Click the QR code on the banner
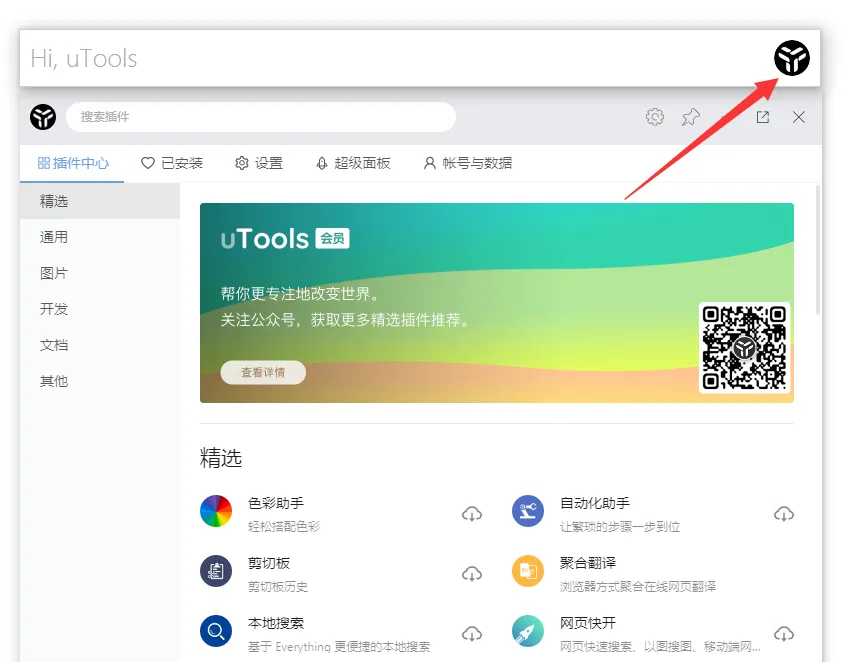Image resolution: width=853 pixels, height=662 pixels. [x=744, y=348]
